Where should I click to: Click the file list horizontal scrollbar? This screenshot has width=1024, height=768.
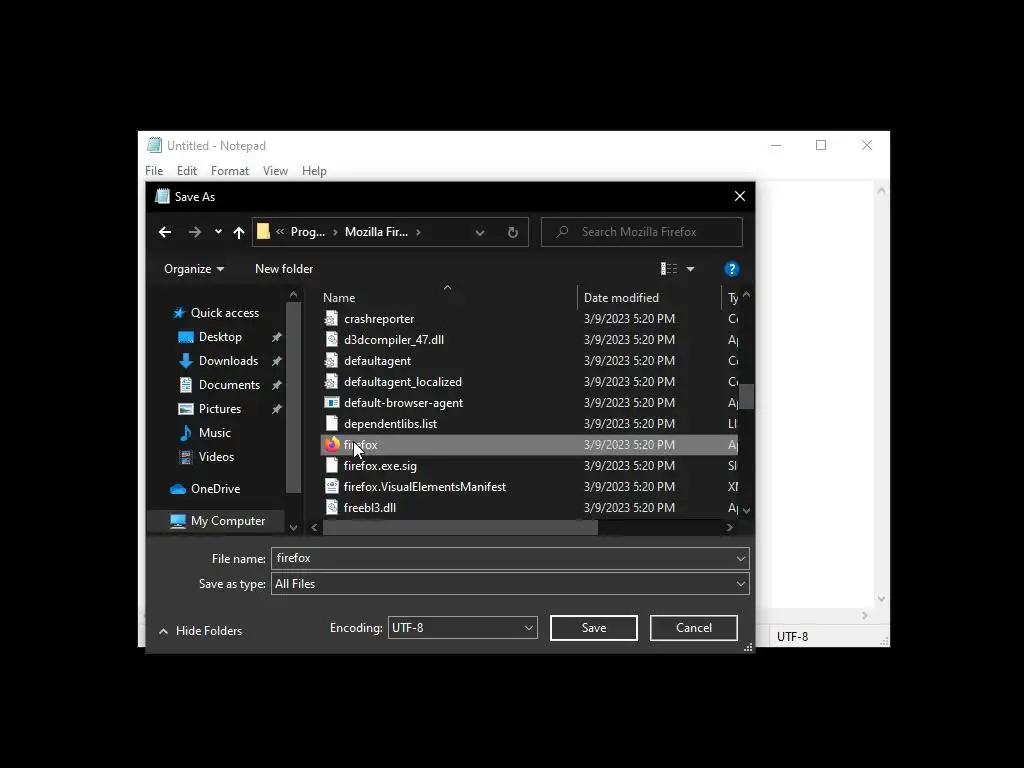[x=460, y=528]
